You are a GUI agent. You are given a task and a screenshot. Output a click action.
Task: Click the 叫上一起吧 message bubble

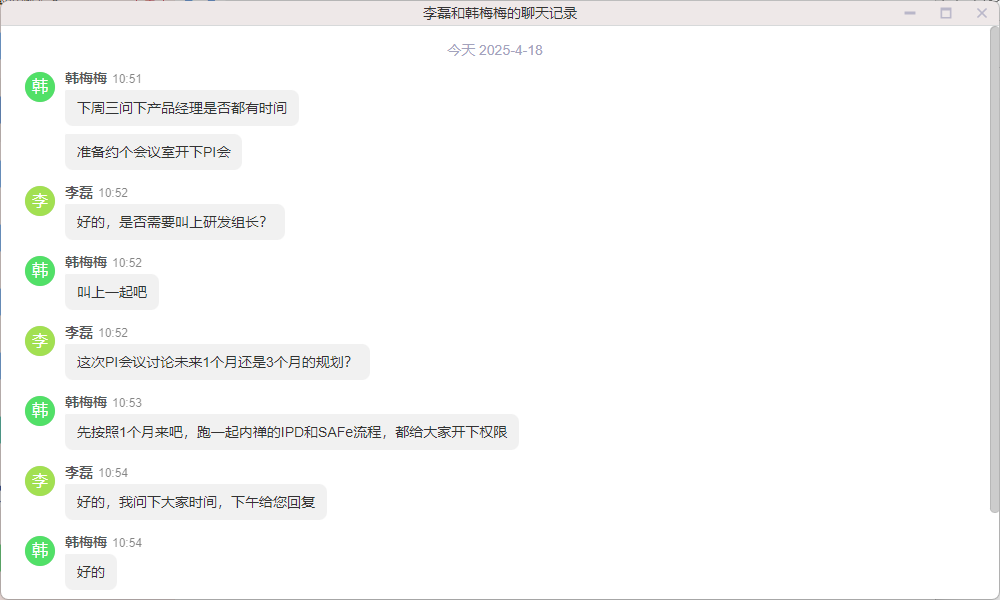coord(112,292)
